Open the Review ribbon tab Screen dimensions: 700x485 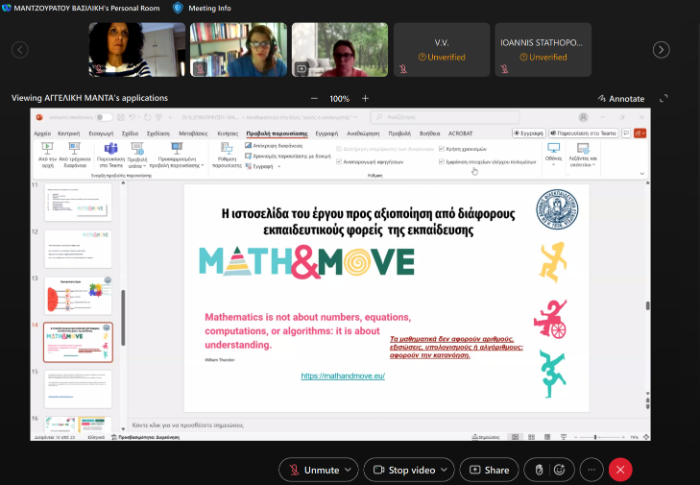363,134
